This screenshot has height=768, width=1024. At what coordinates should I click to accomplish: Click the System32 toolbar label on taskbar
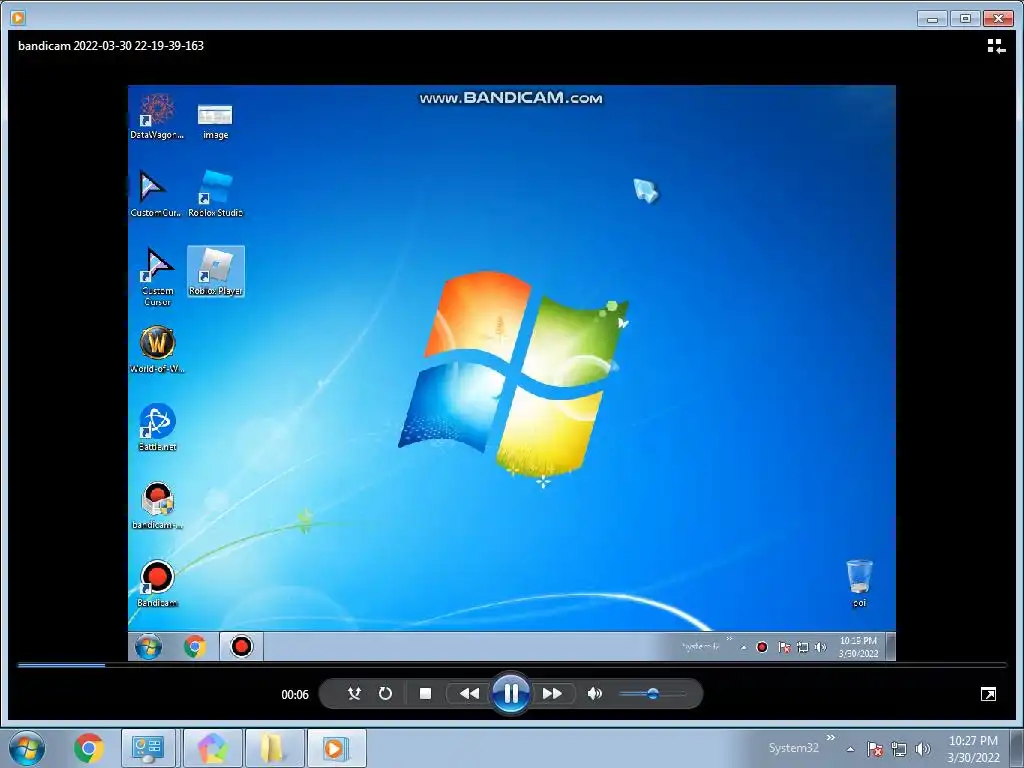[793, 748]
